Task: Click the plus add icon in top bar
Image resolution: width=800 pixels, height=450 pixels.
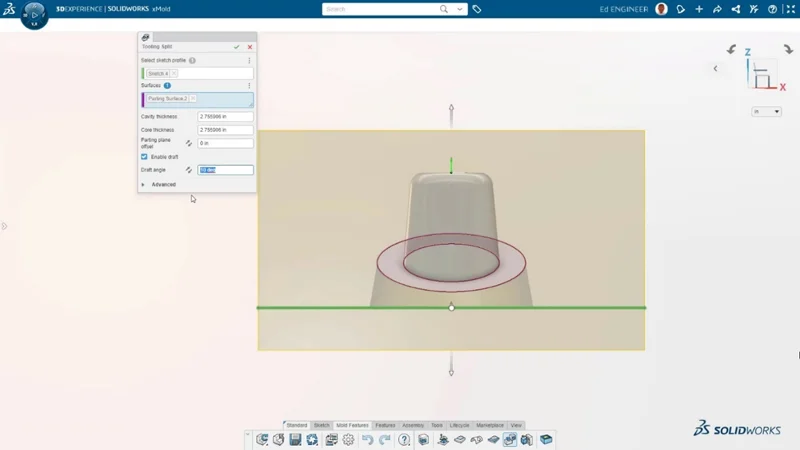Action: coord(699,9)
